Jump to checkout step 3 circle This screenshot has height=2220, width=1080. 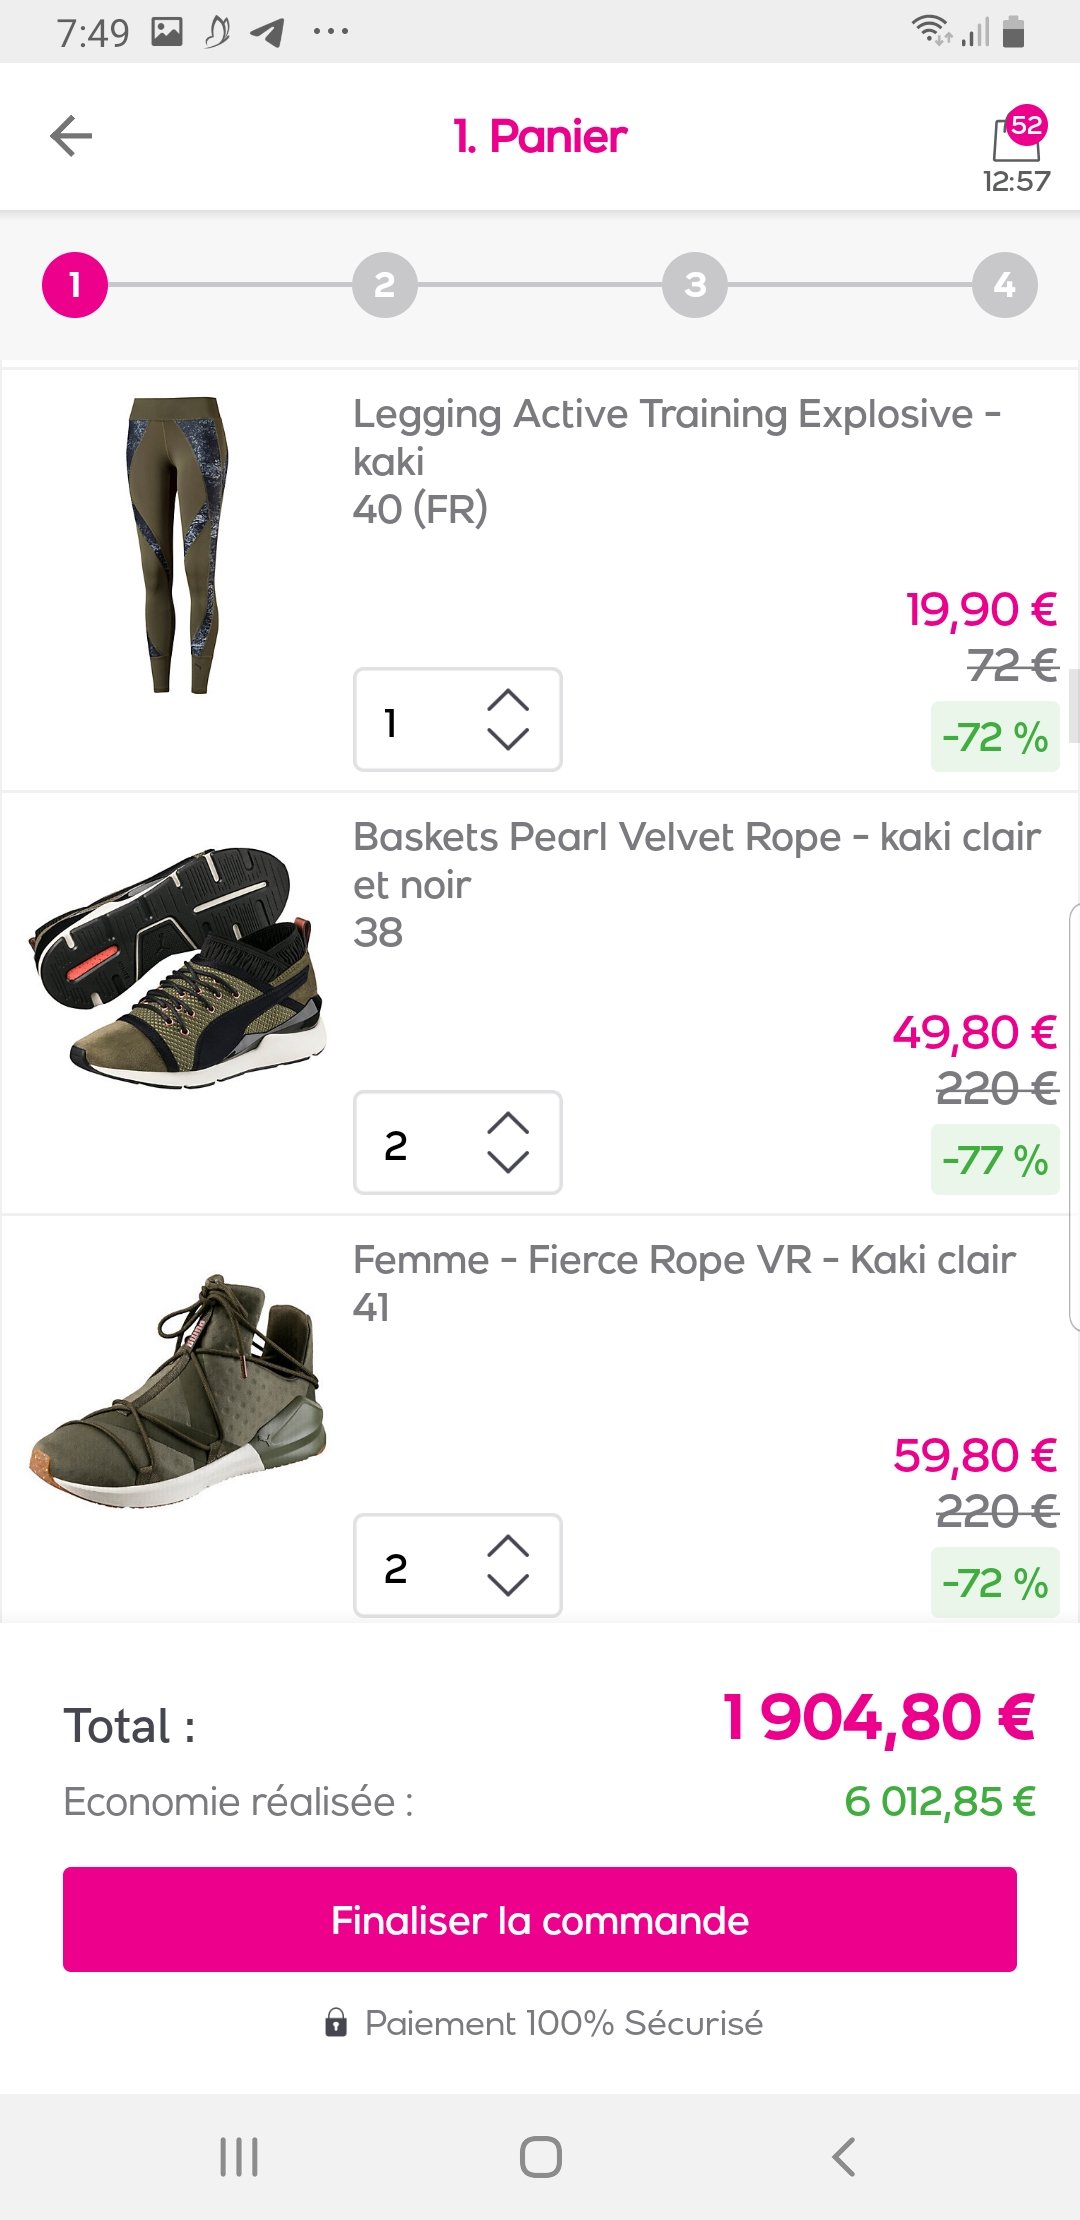(695, 285)
